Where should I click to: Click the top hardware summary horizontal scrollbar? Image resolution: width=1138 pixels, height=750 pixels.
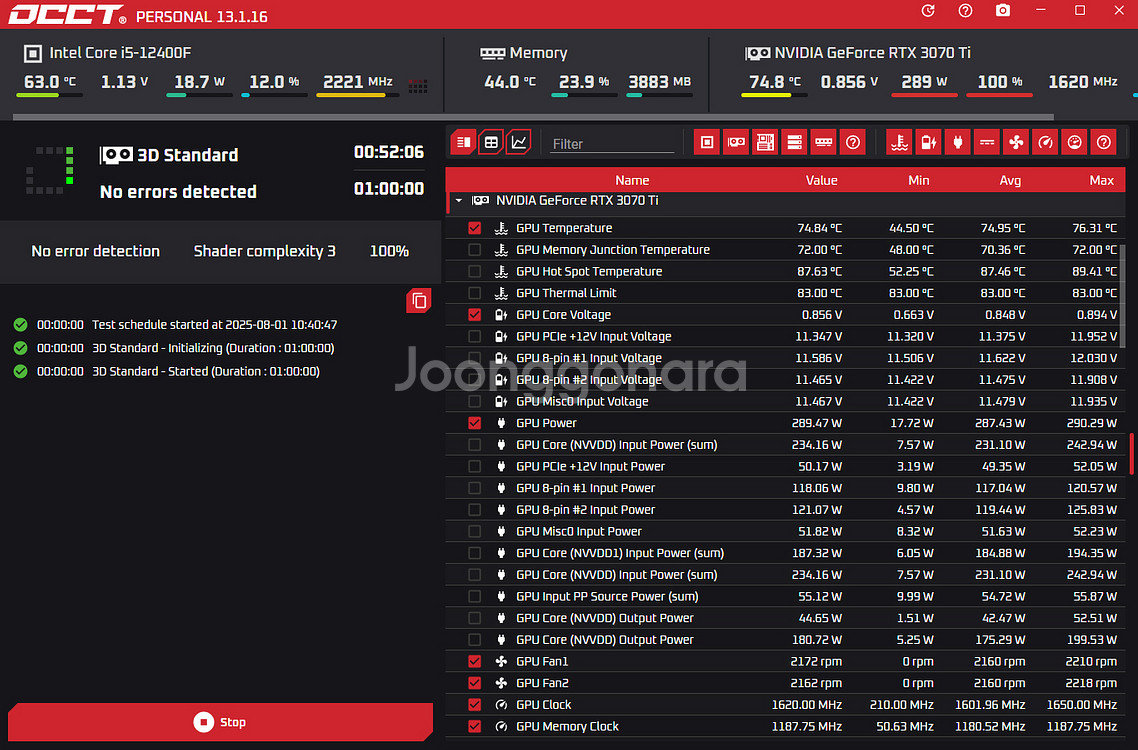(533, 117)
